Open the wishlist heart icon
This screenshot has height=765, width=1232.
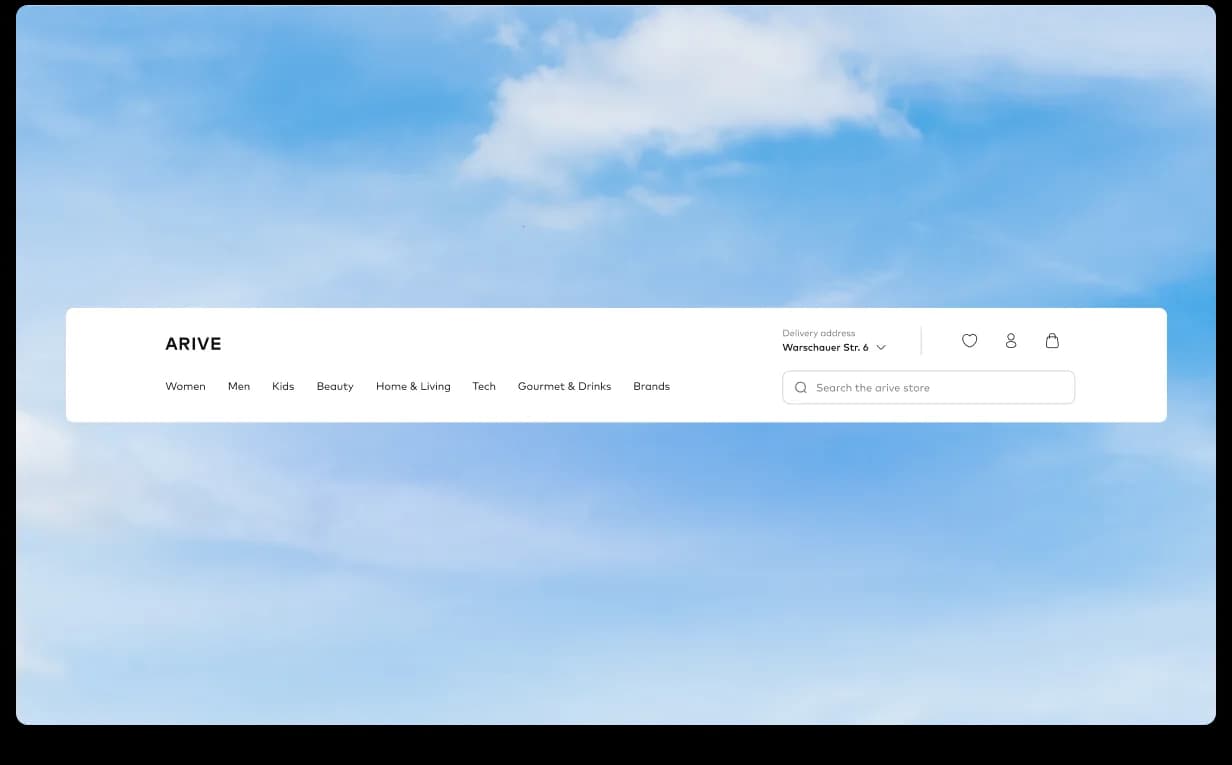pyautogui.click(x=969, y=341)
